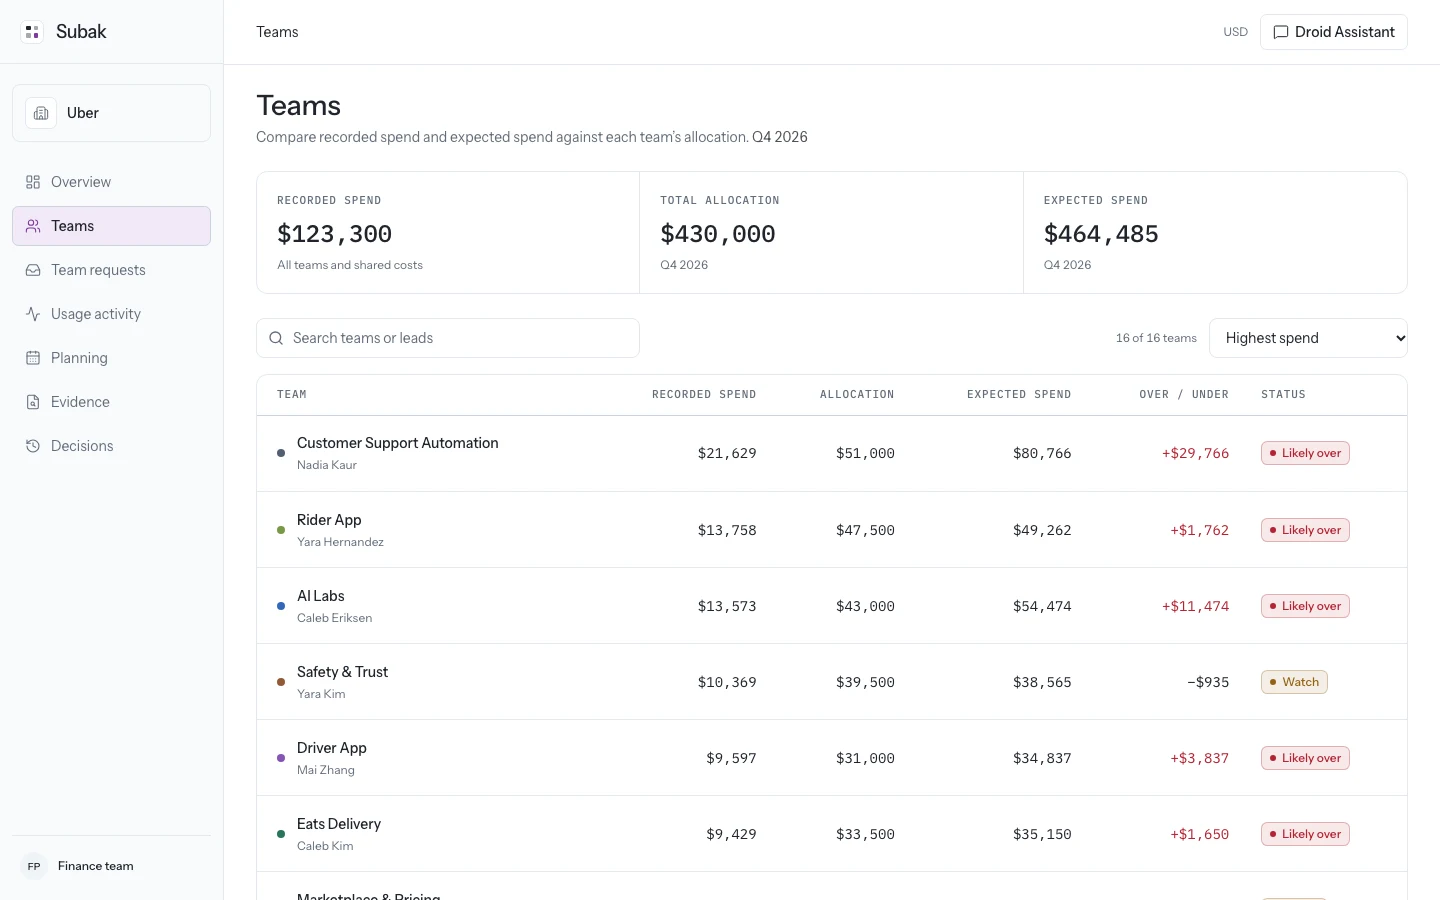This screenshot has width=1440, height=900.
Task: Click the Recorded Spend column header
Action: [704, 395]
